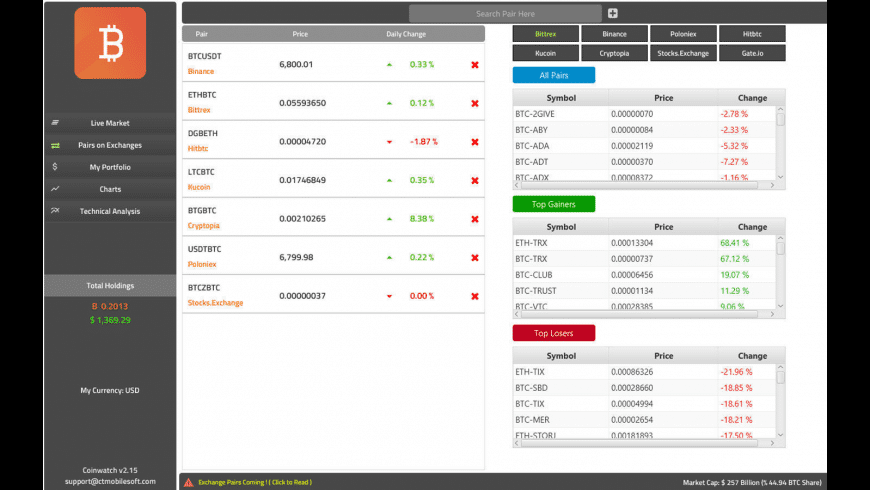870x490 pixels.
Task: Click the blue All Pairs button
Action: [554, 75]
